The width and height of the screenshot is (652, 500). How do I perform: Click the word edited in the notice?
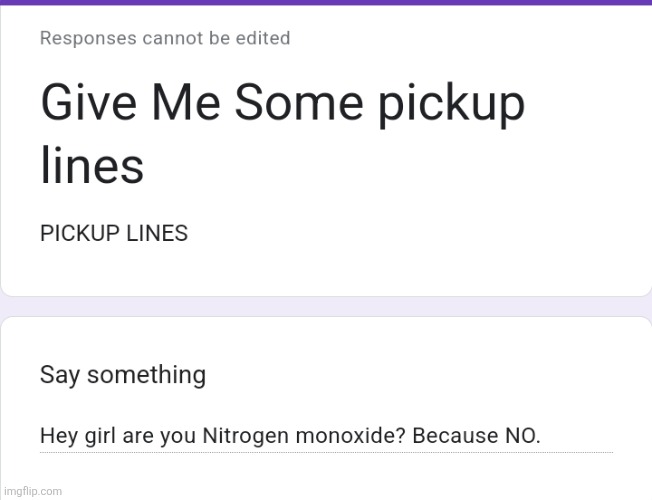click(x=264, y=38)
